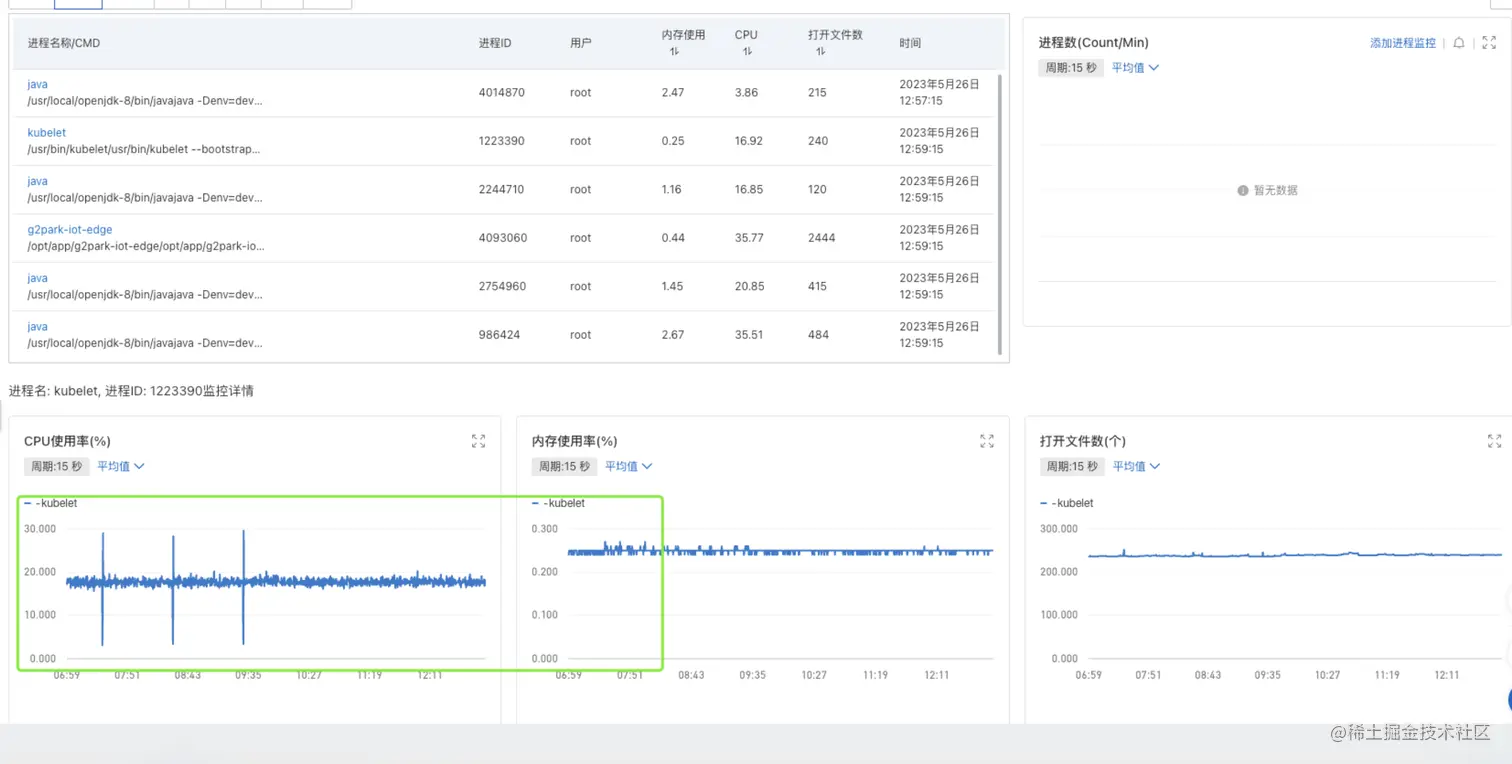Select the highlighted second tab at the top

point(77,3)
